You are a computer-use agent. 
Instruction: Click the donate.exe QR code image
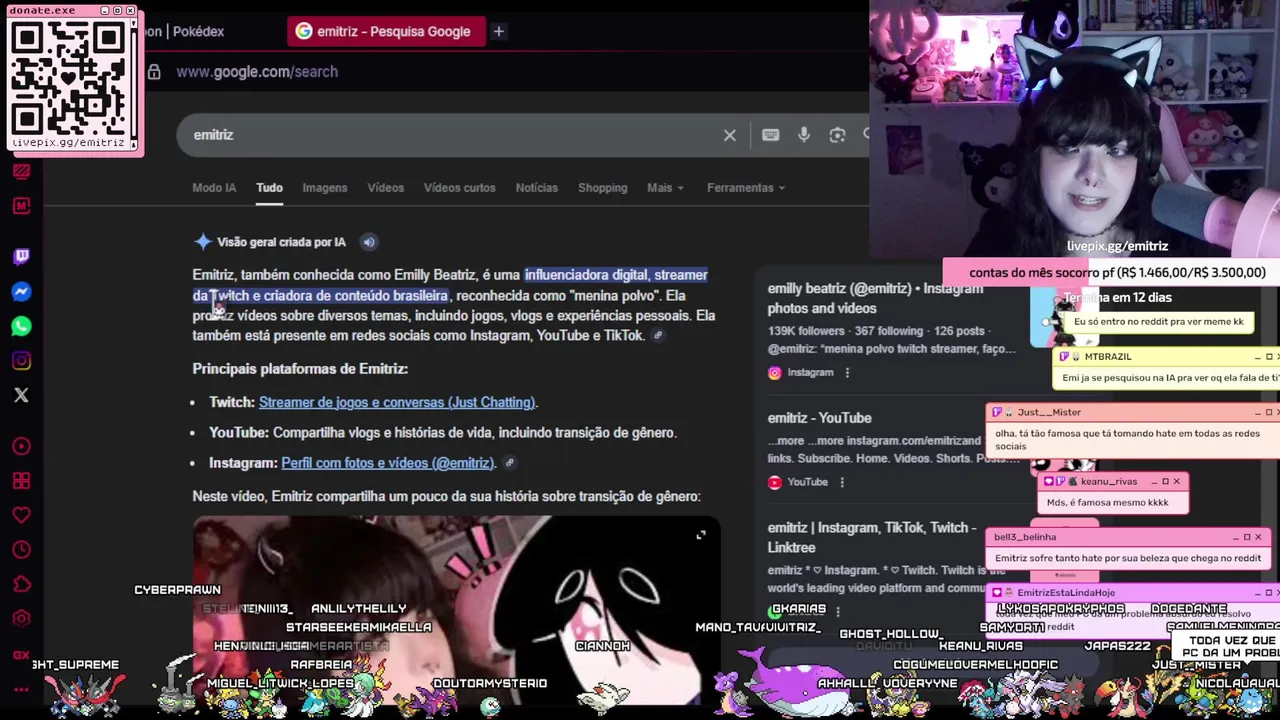(x=68, y=79)
